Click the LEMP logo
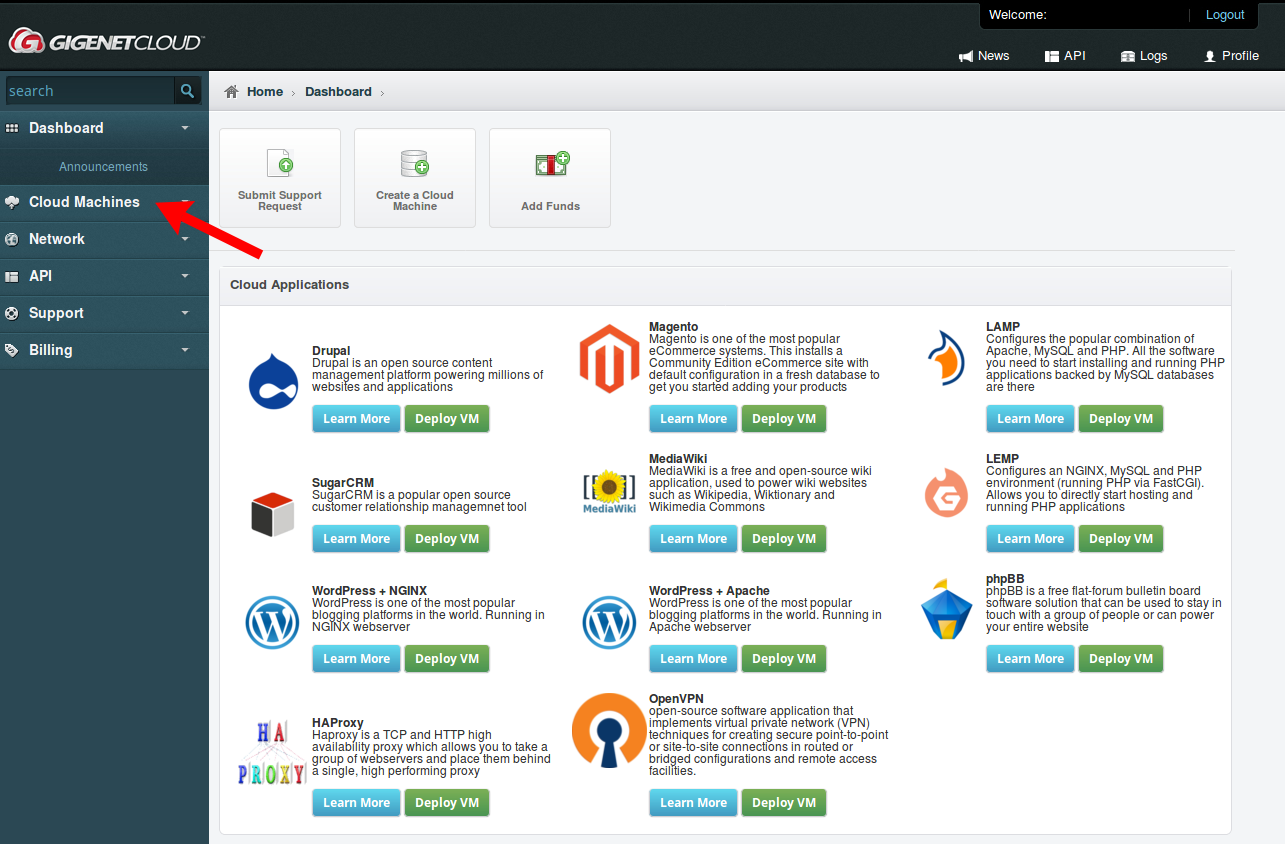Image resolution: width=1285 pixels, height=844 pixels. pos(945,494)
